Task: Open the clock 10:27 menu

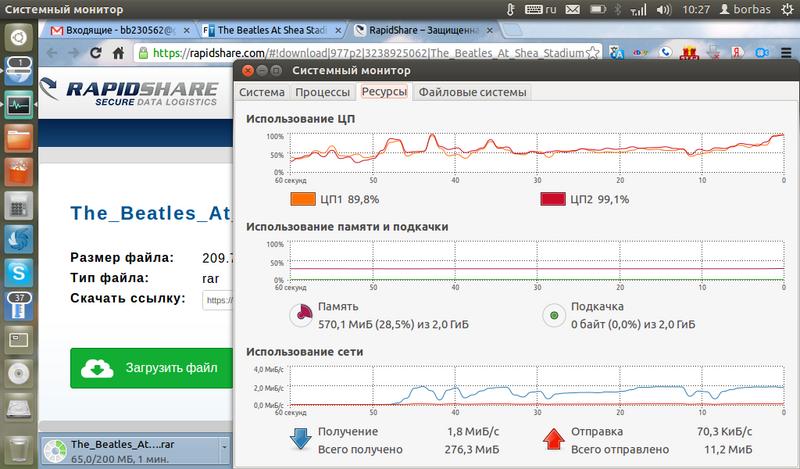Action: click(696, 9)
